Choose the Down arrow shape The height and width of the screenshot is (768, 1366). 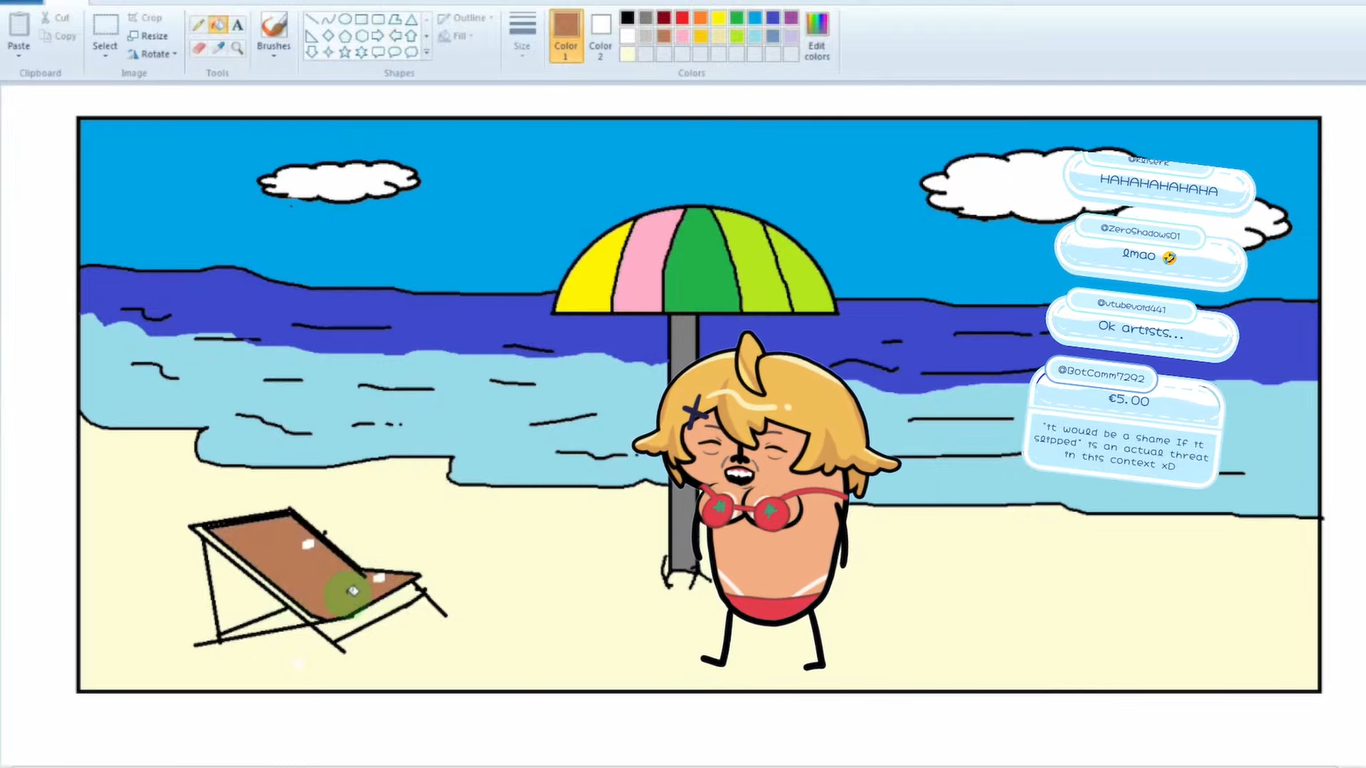pos(311,52)
